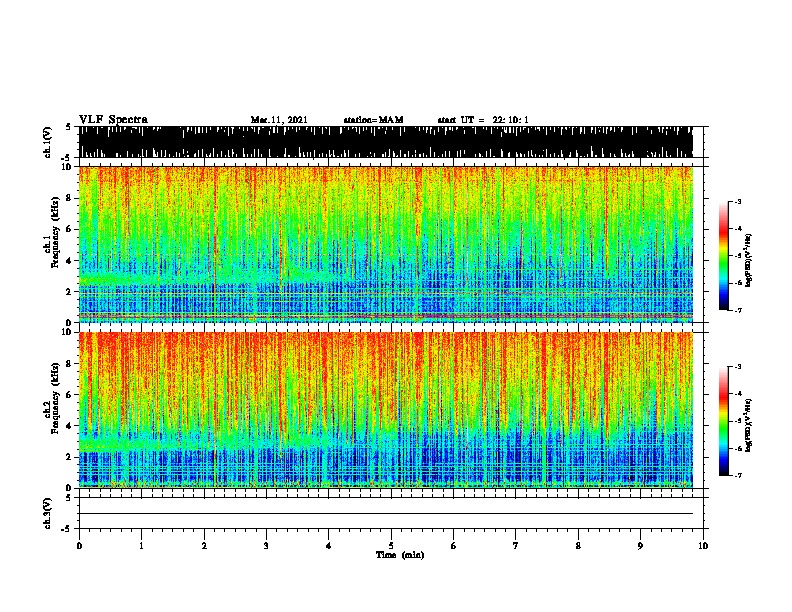Click the "9" tick label on the time axis
792x612 pixels.
click(x=640, y=546)
